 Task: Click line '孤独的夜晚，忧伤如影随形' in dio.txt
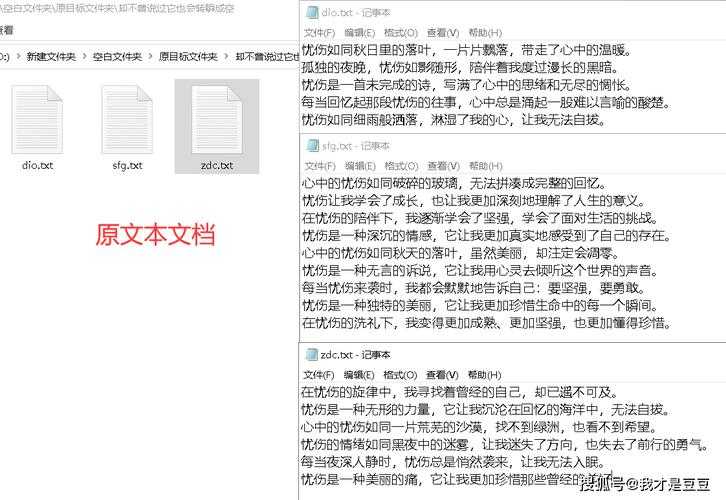coord(460,68)
